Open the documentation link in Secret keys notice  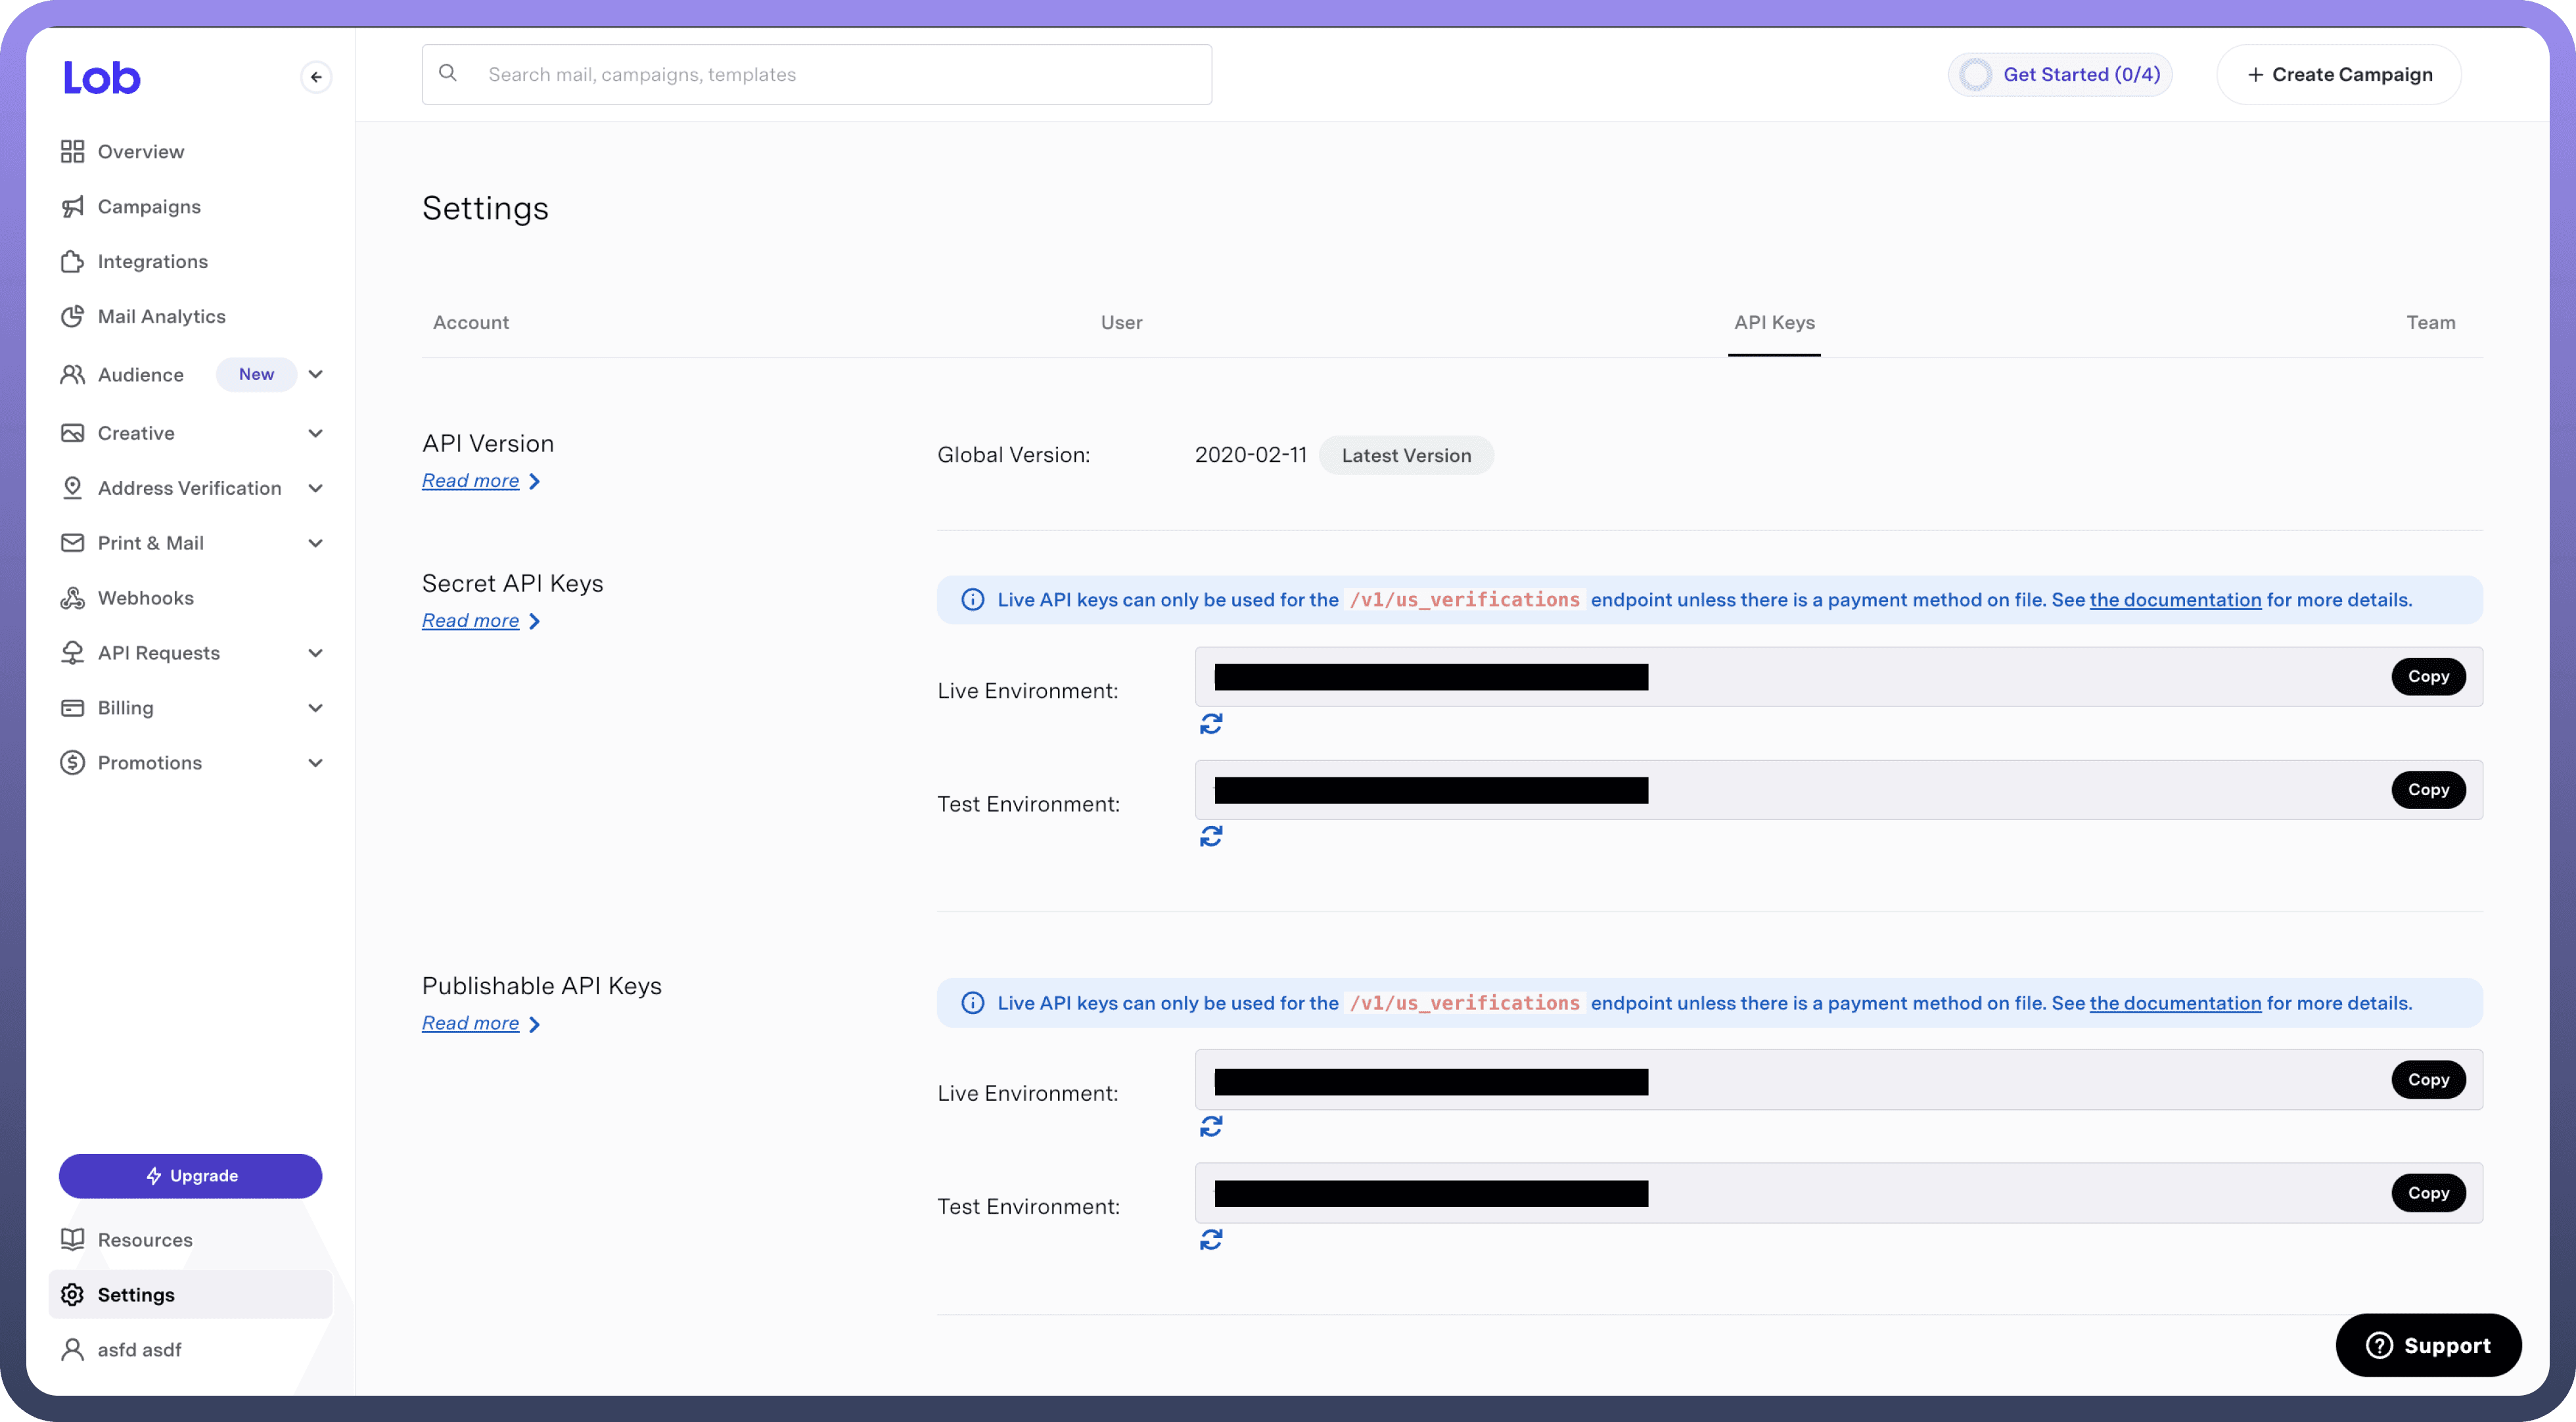[2175, 600]
